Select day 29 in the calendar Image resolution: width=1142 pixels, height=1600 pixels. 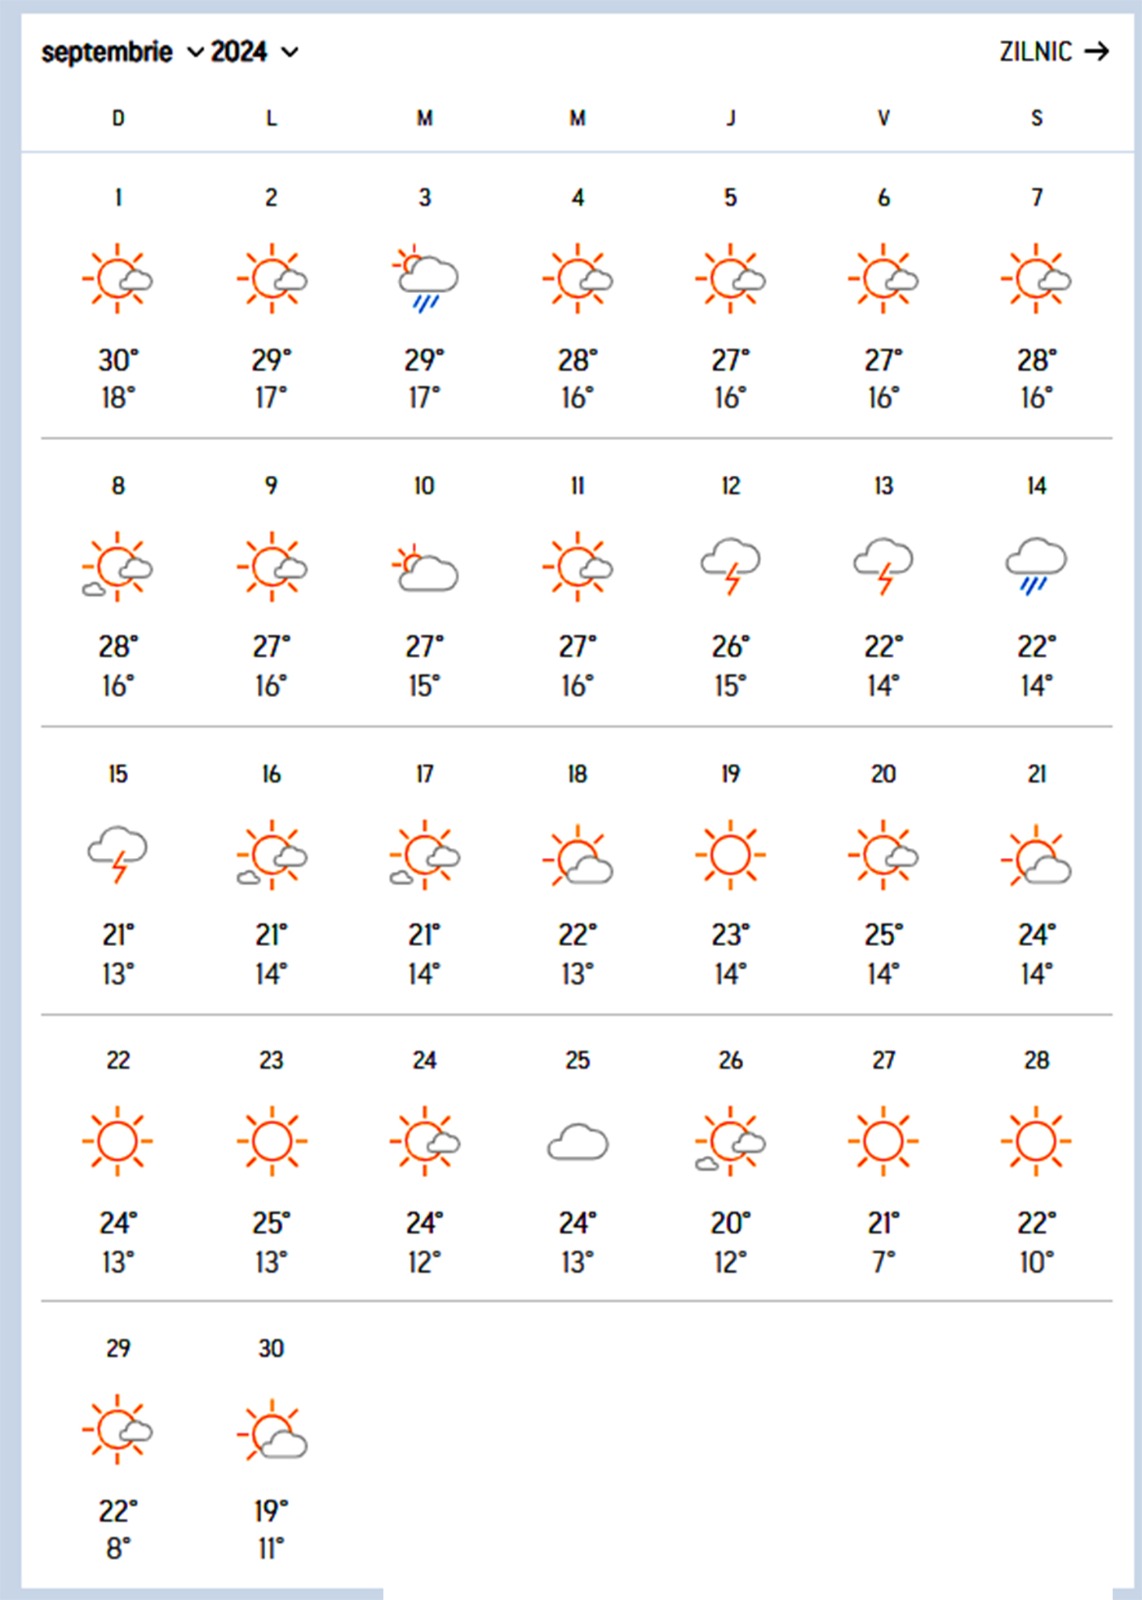(118, 1349)
